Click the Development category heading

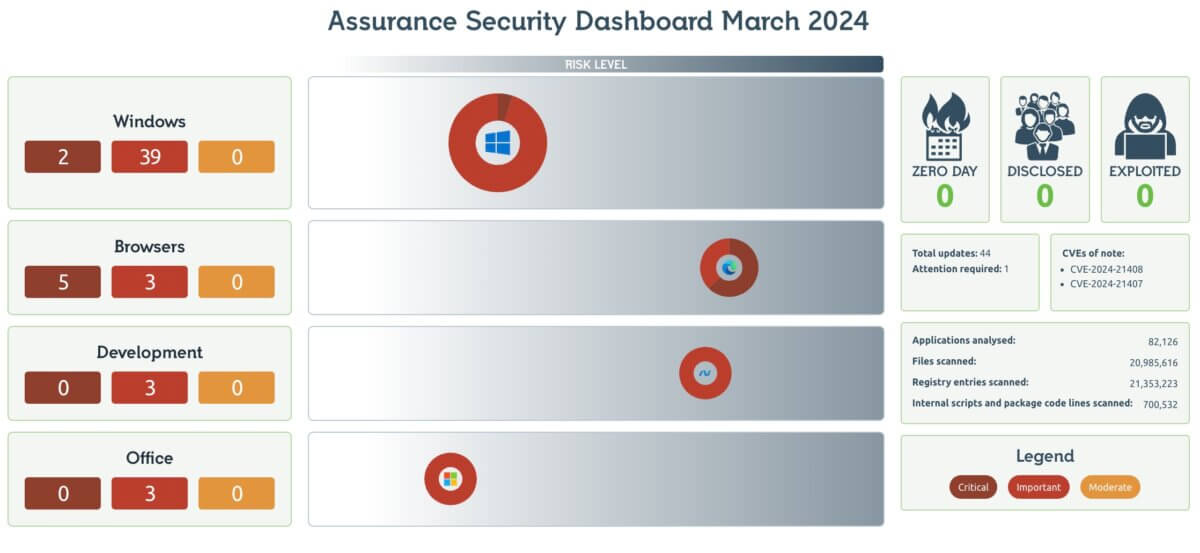[x=149, y=352]
